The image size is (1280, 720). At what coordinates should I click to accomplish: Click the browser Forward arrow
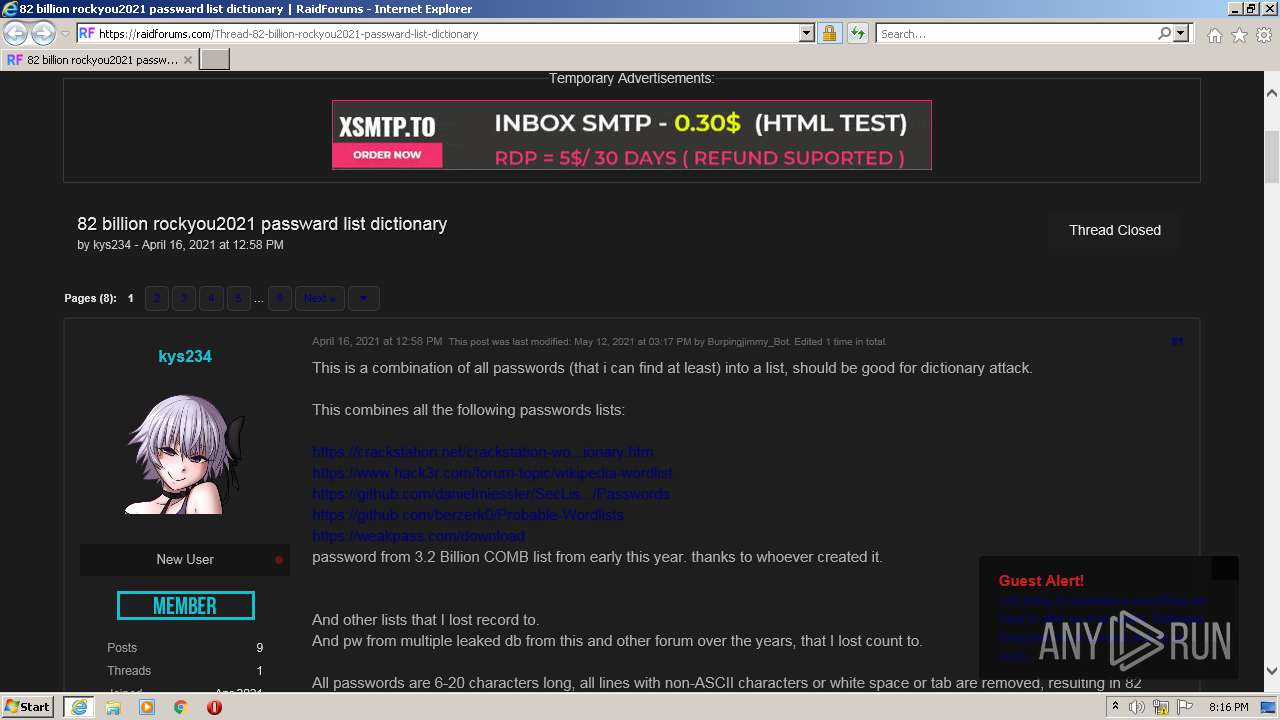[43, 33]
